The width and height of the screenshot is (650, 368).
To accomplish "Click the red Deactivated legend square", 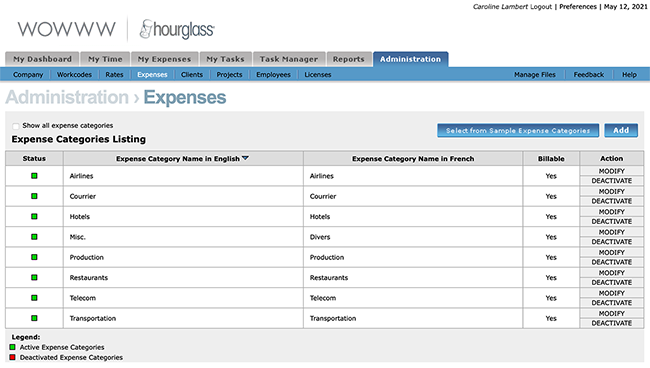I will click(x=12, y=357).
